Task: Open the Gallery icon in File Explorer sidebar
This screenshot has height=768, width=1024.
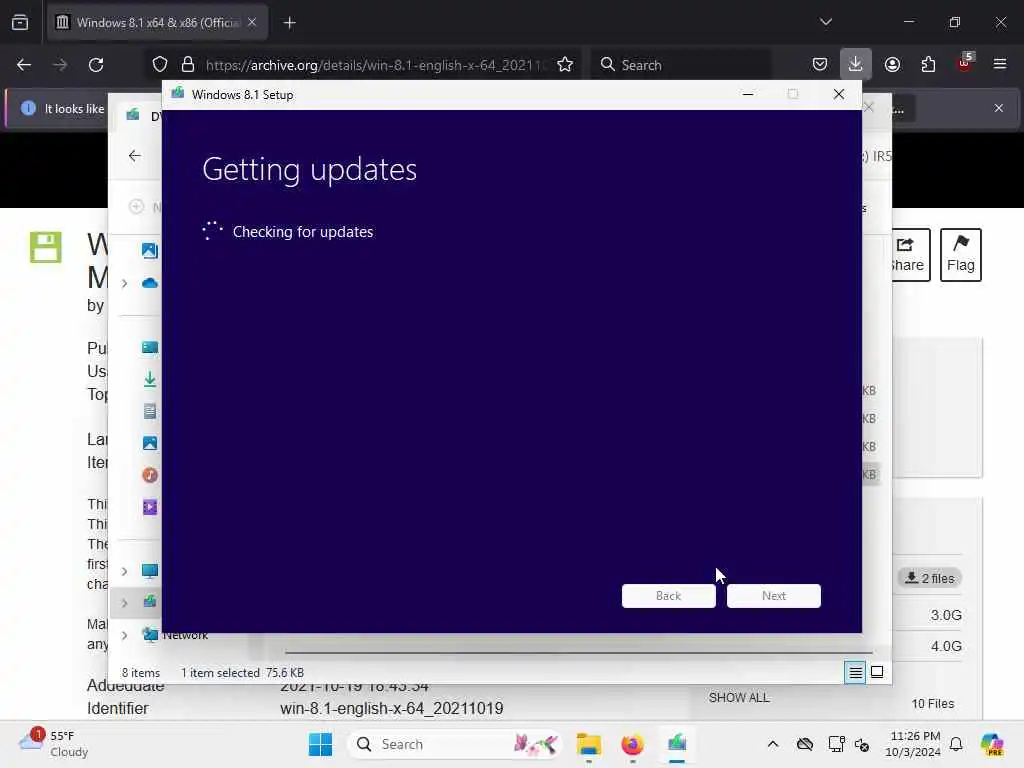Action: coord(150,250)
